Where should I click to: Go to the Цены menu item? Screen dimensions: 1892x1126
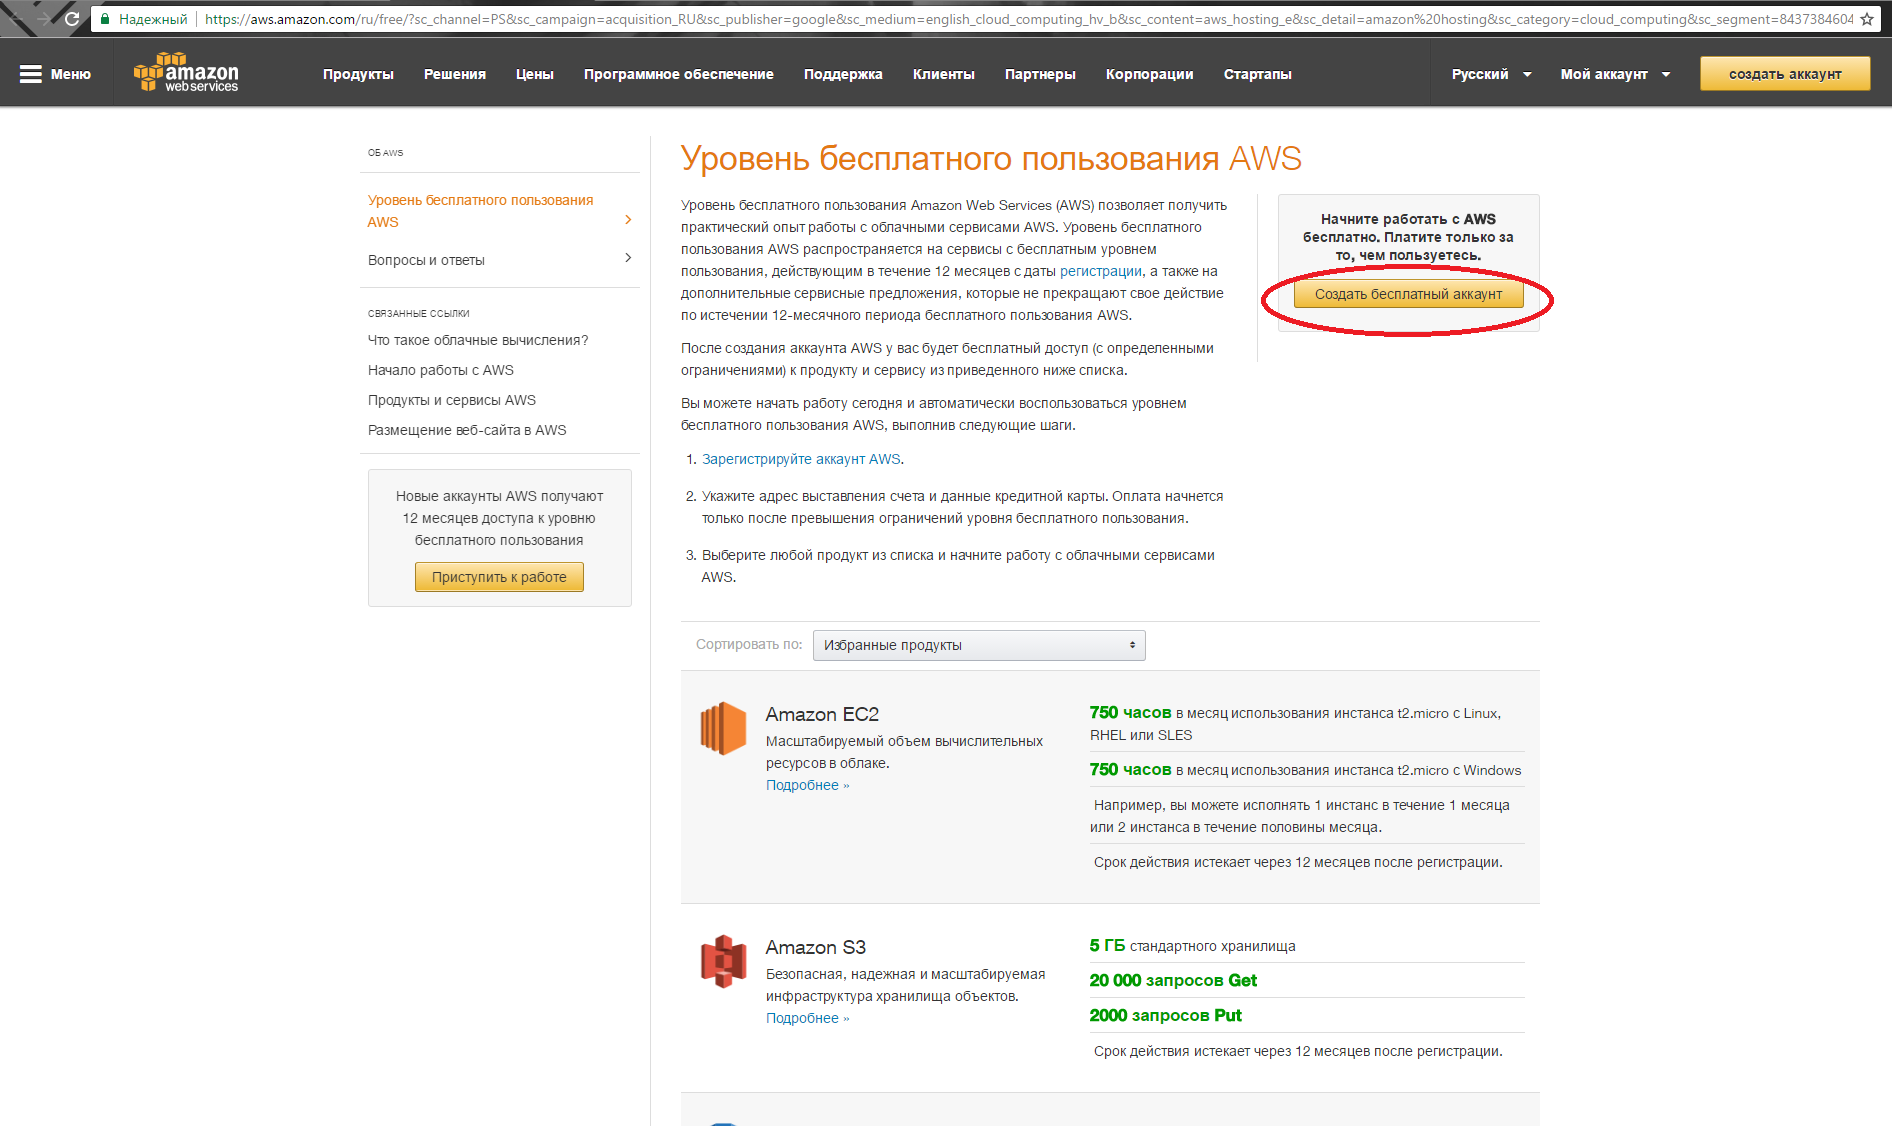tap(535, 74)
